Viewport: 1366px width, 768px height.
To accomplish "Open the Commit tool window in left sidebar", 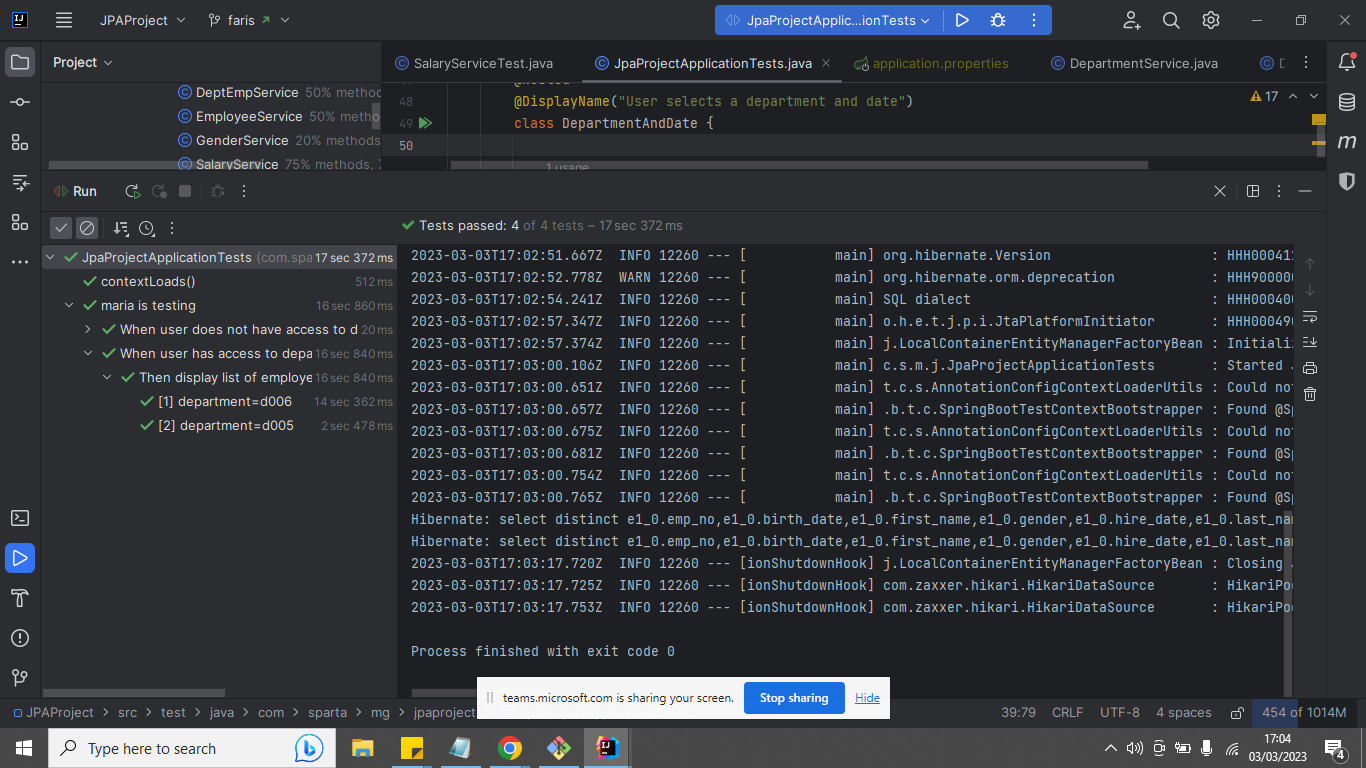I will (x=20, y=101).
